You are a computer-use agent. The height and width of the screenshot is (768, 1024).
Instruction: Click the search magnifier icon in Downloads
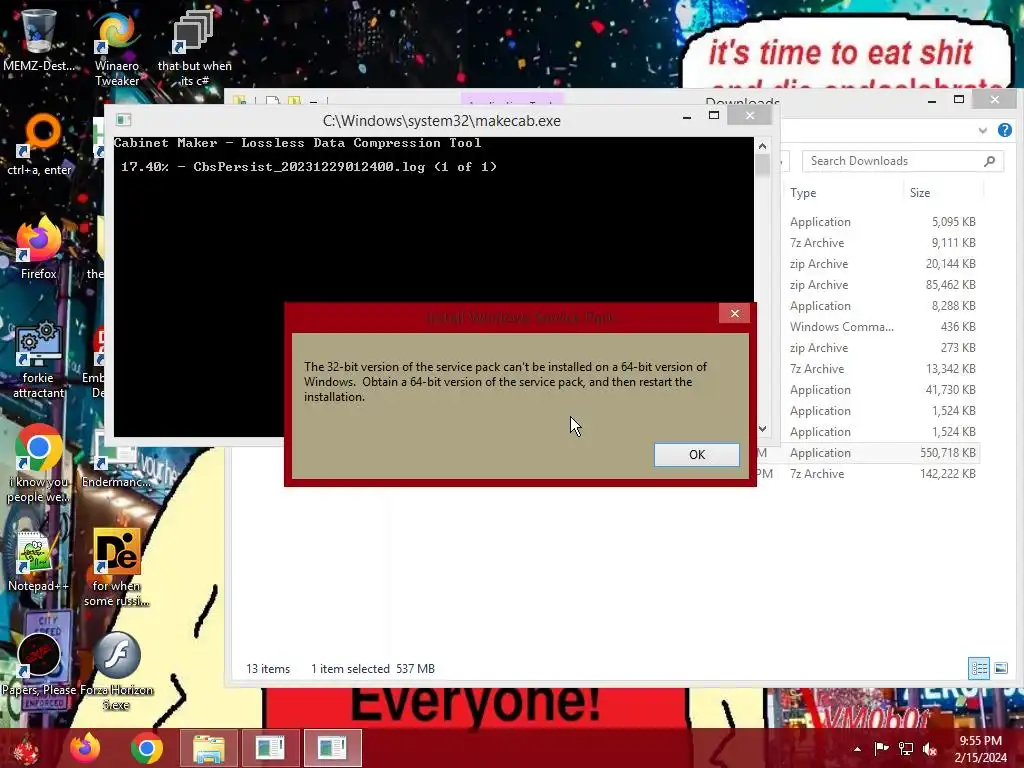[989, 161]
